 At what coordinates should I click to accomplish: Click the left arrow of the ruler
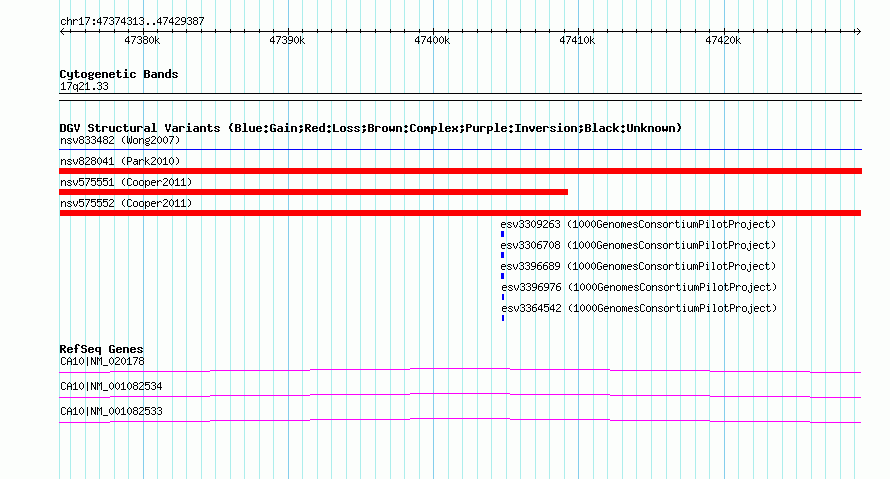pyautogui.click(x=62, y=32)
